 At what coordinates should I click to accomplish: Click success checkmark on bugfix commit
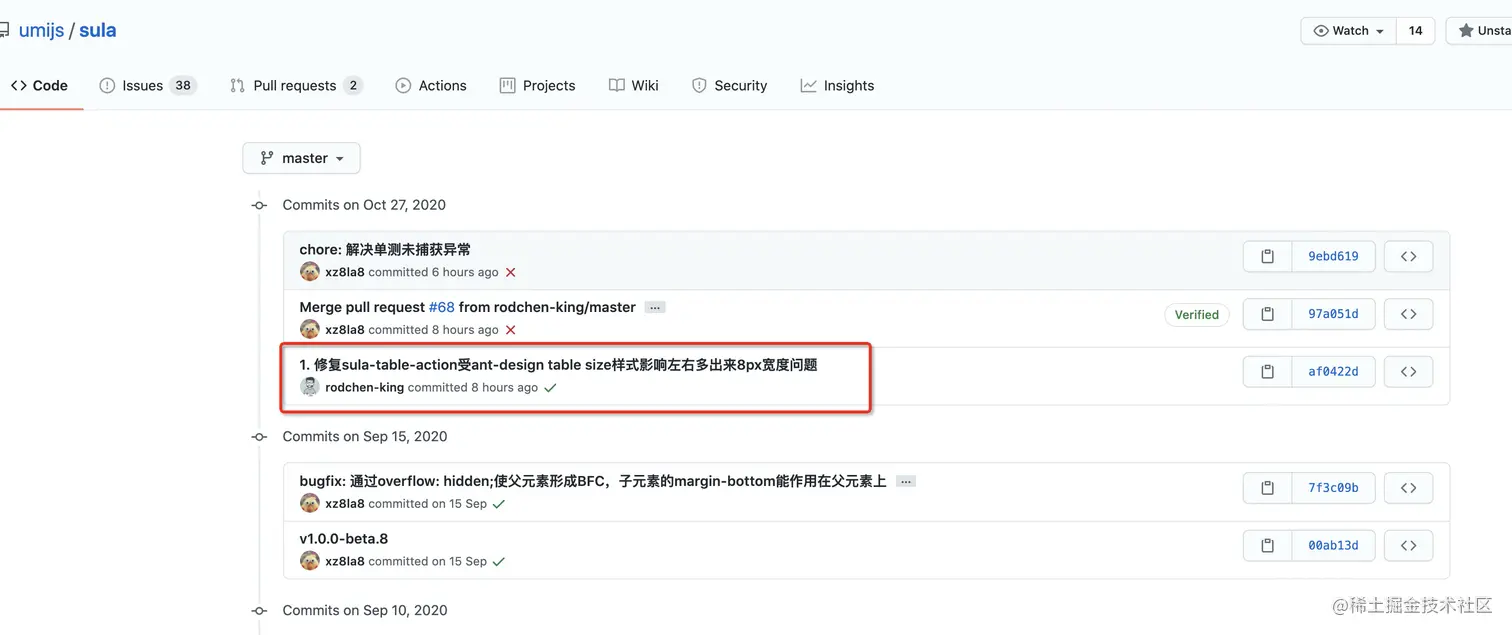(x=499, y=504)
